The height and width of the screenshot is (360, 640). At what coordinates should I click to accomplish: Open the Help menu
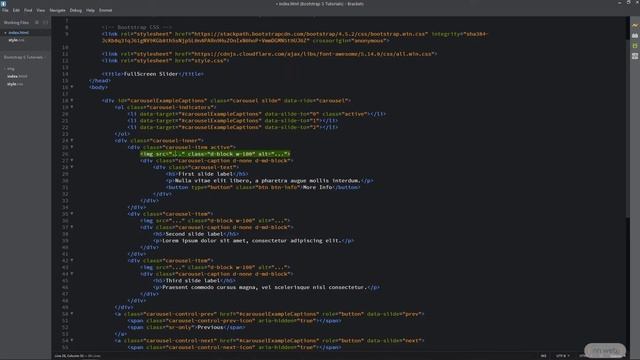click(90, 10)
